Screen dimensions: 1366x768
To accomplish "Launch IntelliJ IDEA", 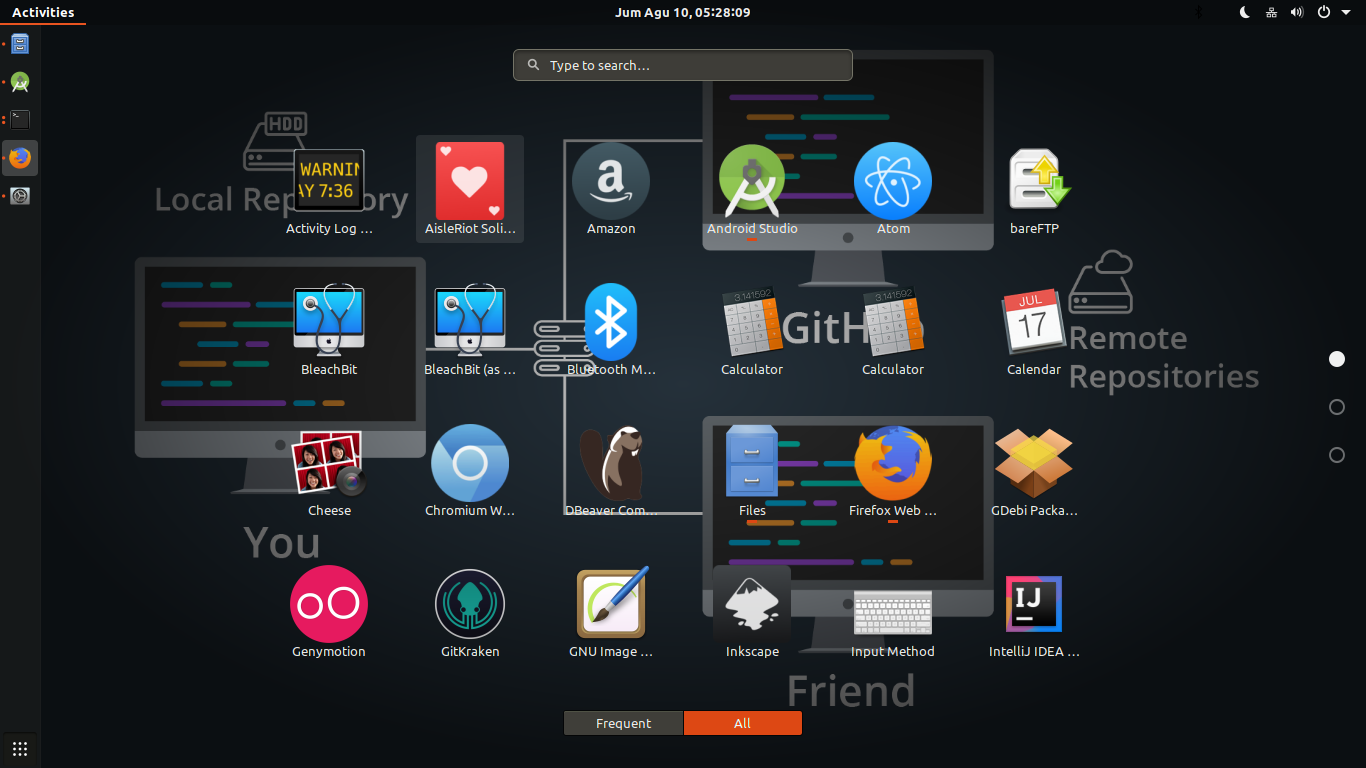I will (x=1034, y=613).
